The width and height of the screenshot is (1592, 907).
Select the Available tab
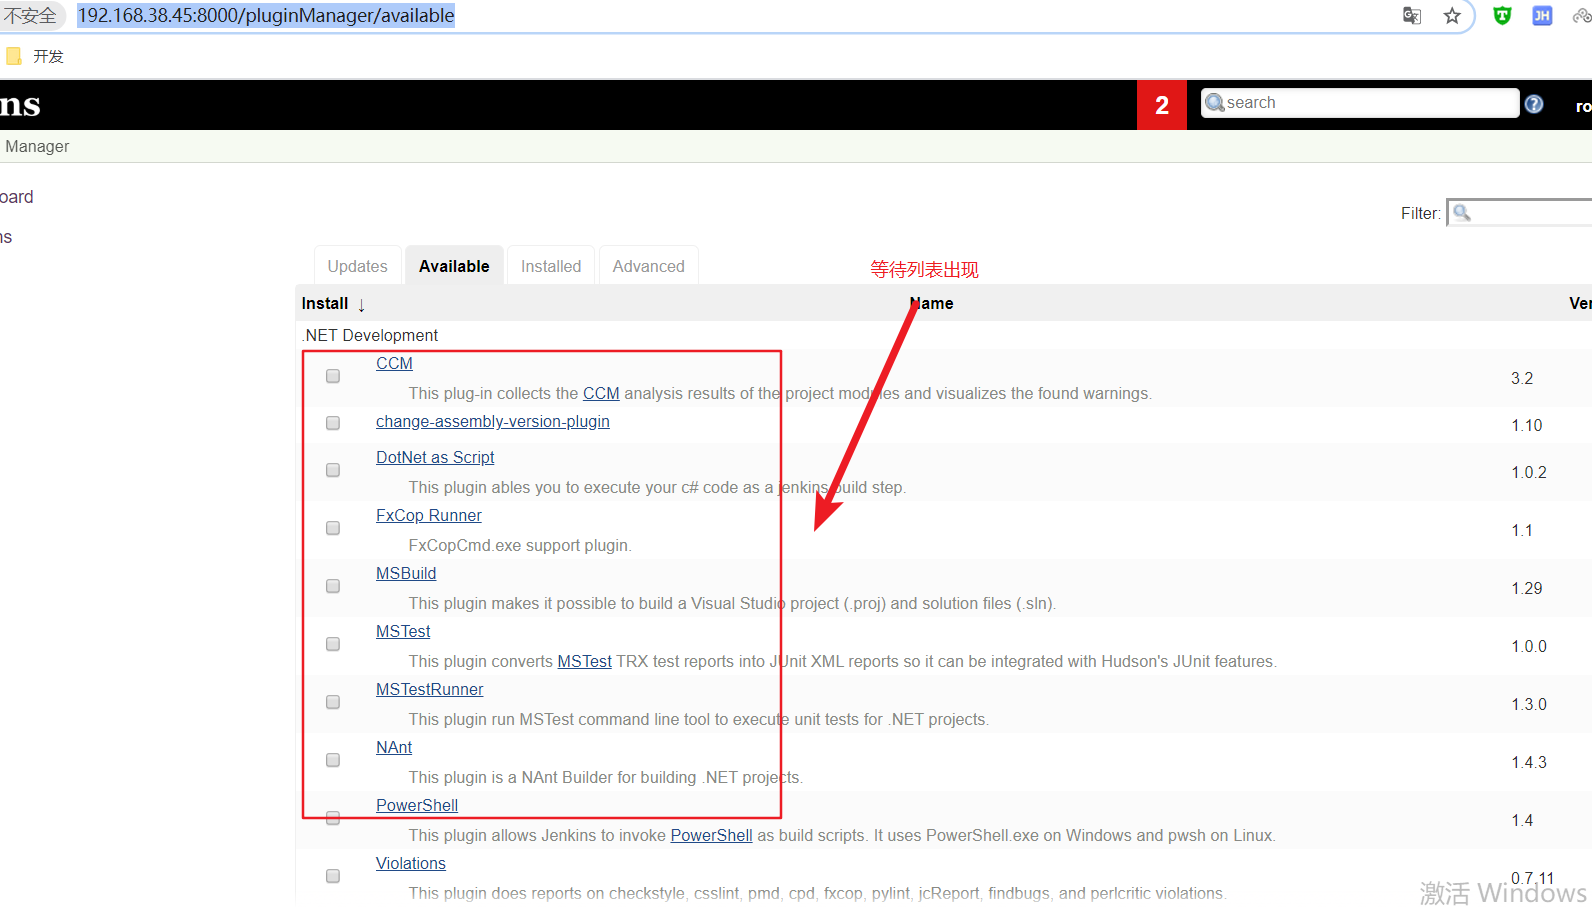454,266
